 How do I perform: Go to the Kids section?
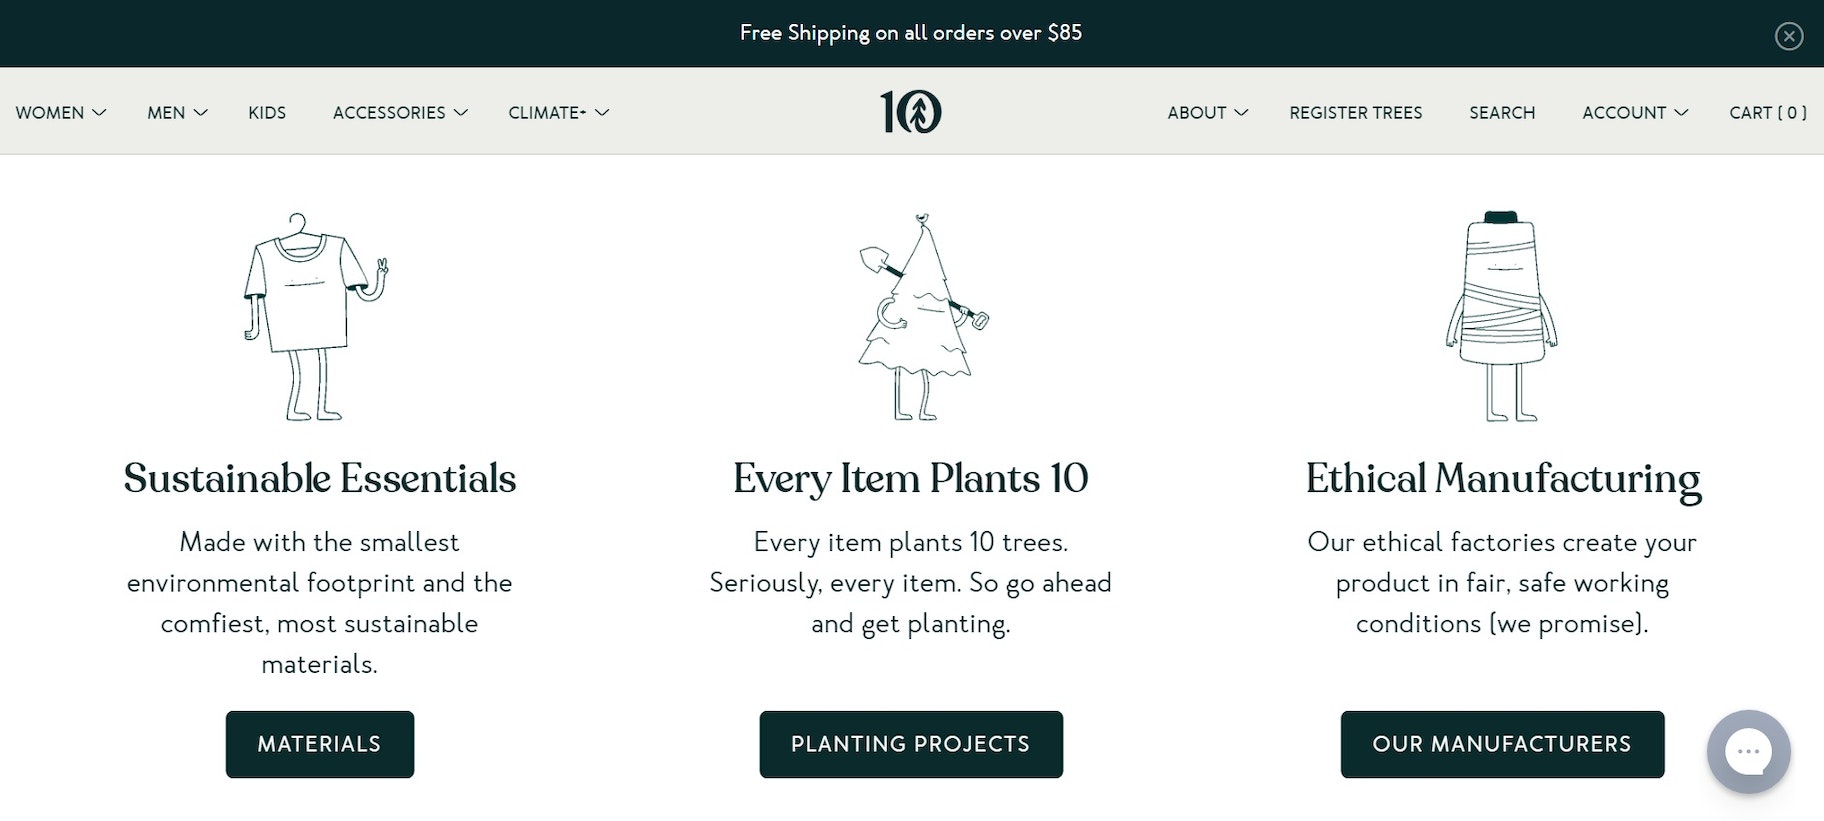click(267, 113)
